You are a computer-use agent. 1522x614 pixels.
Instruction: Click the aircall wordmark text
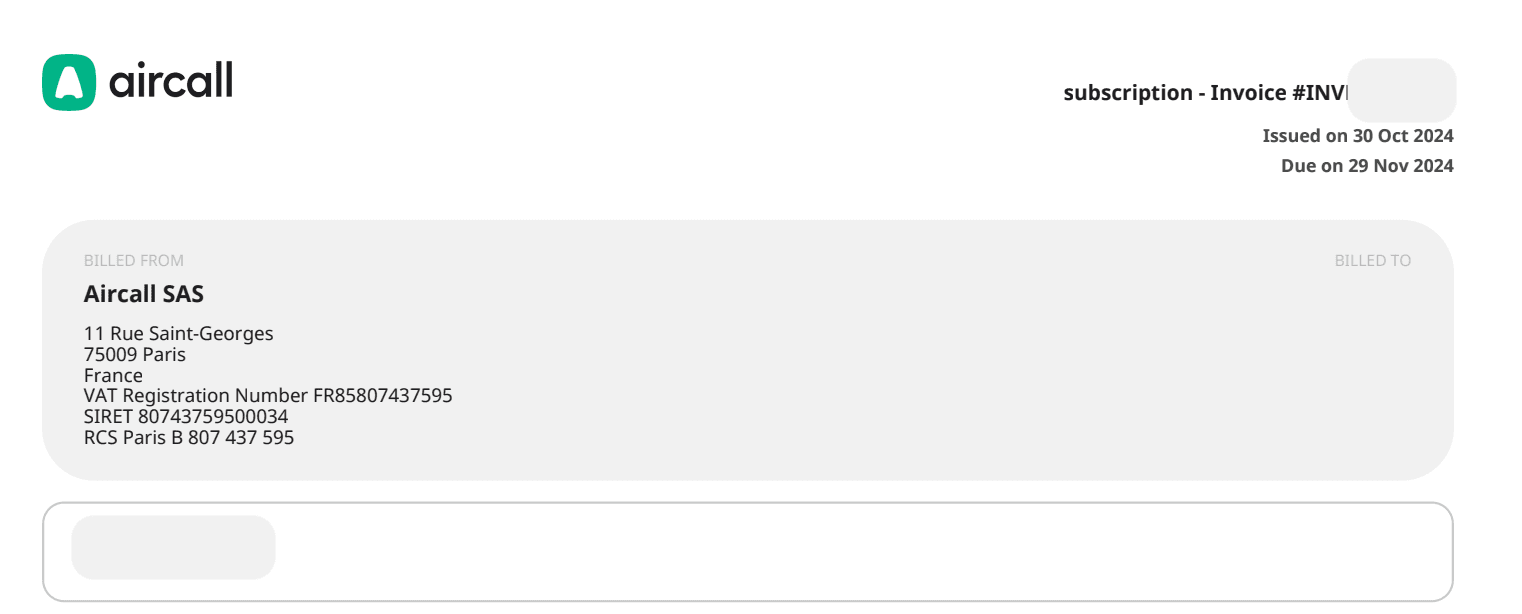point(170,80)
